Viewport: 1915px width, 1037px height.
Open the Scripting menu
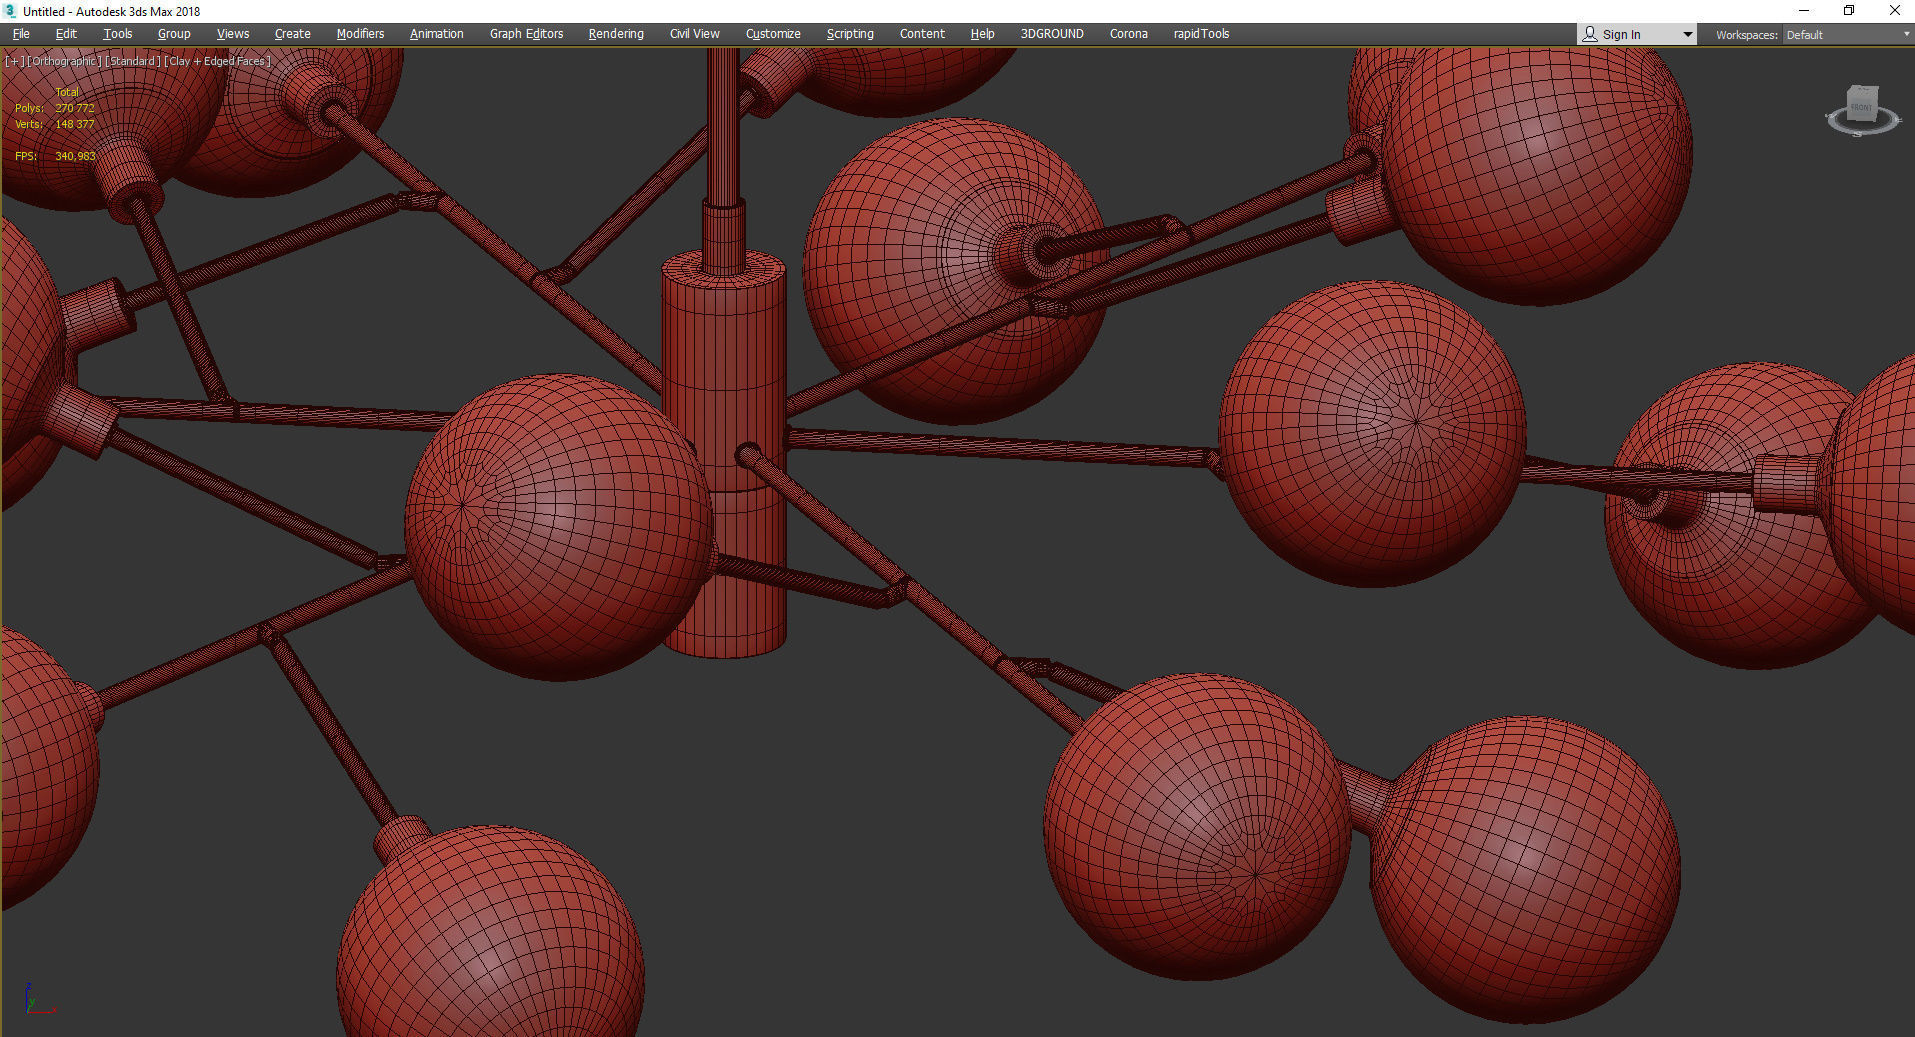850,34
